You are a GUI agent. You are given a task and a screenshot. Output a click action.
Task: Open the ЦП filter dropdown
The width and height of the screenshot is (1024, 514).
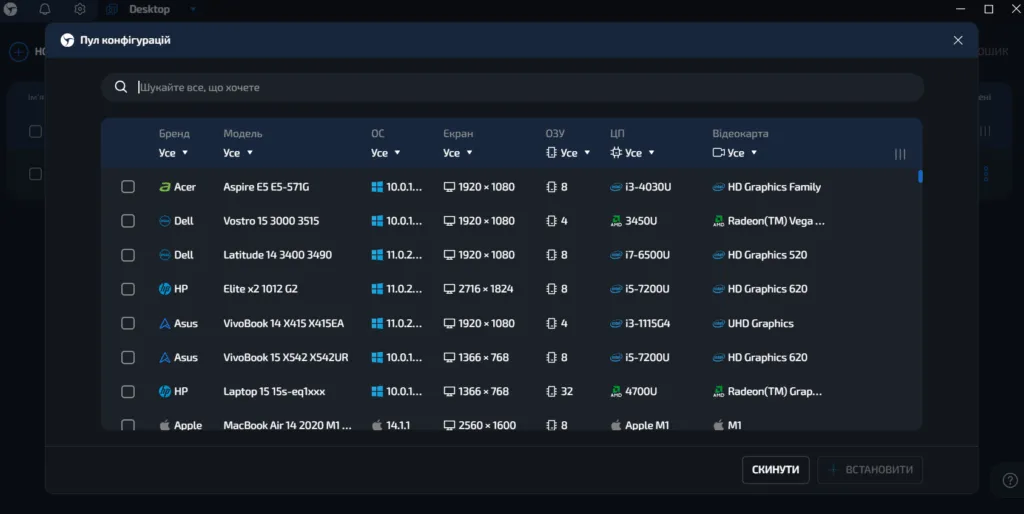tap(633, 153)
